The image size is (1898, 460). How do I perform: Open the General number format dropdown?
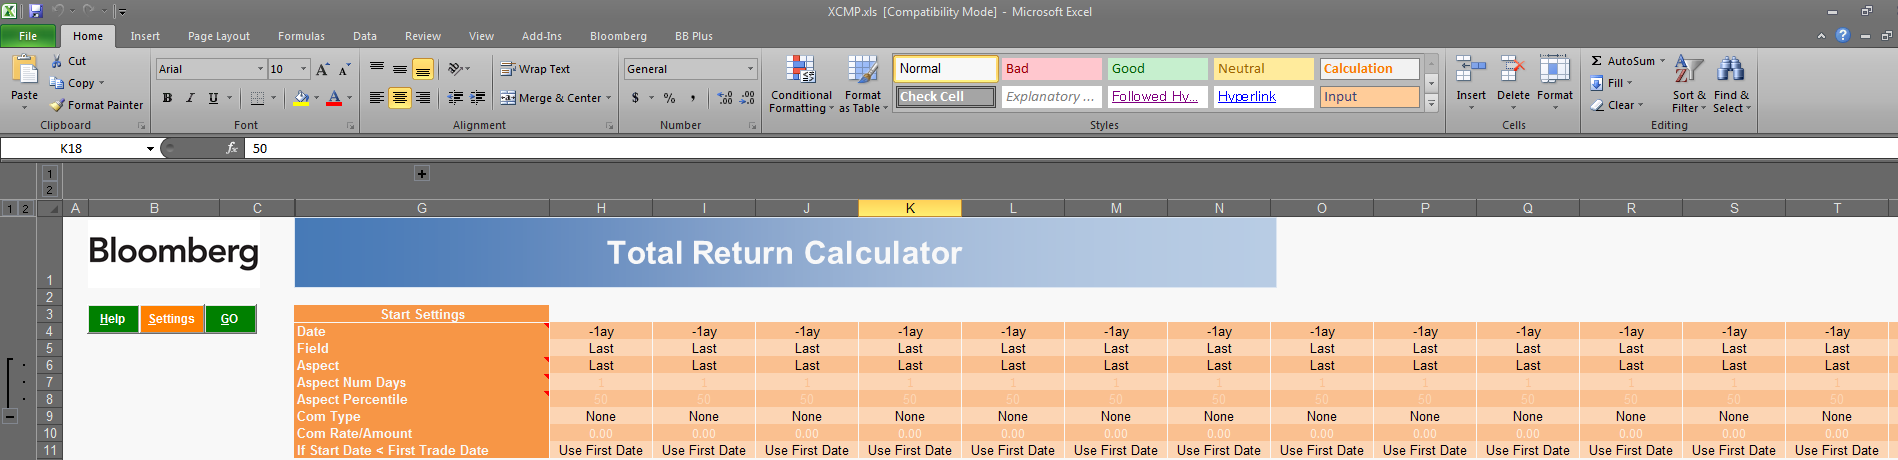tap(750, 69)
